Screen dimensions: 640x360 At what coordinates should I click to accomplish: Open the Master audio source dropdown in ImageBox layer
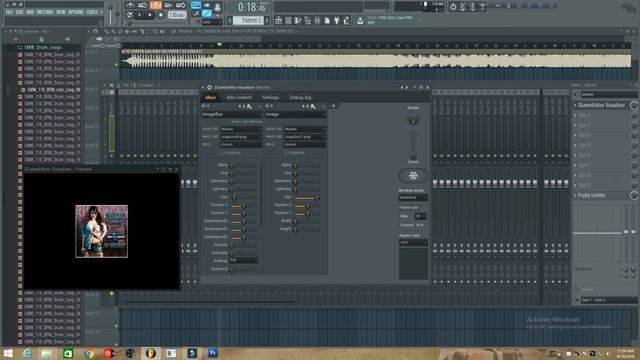coord(241,129)
